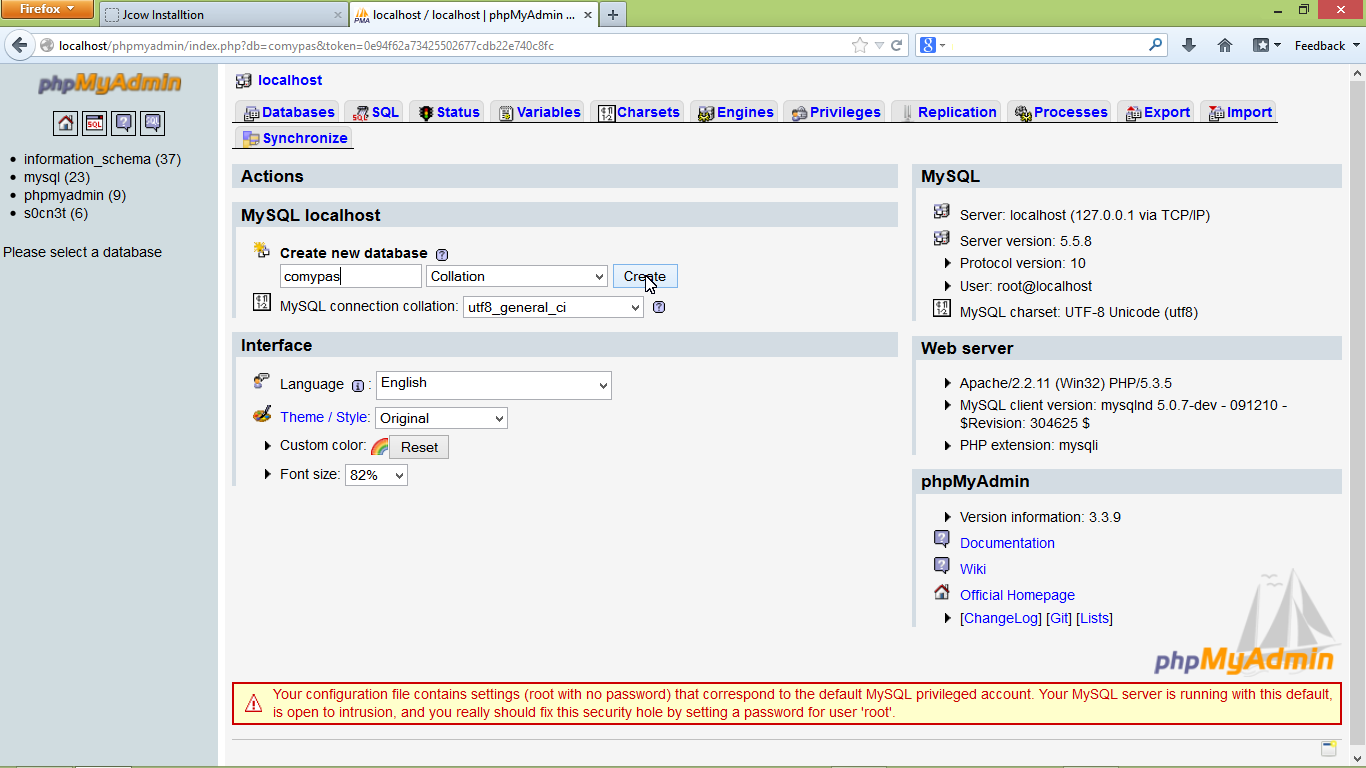Switch to Jcow Installtion browser tab
The image size is (1366, 768).
point(222,15)
